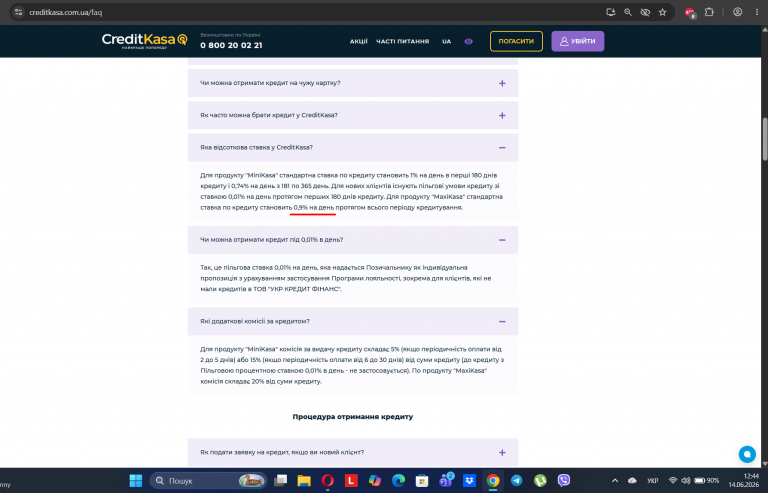
Task: Bookmark this page with the star icon
Action: [662, 12]
